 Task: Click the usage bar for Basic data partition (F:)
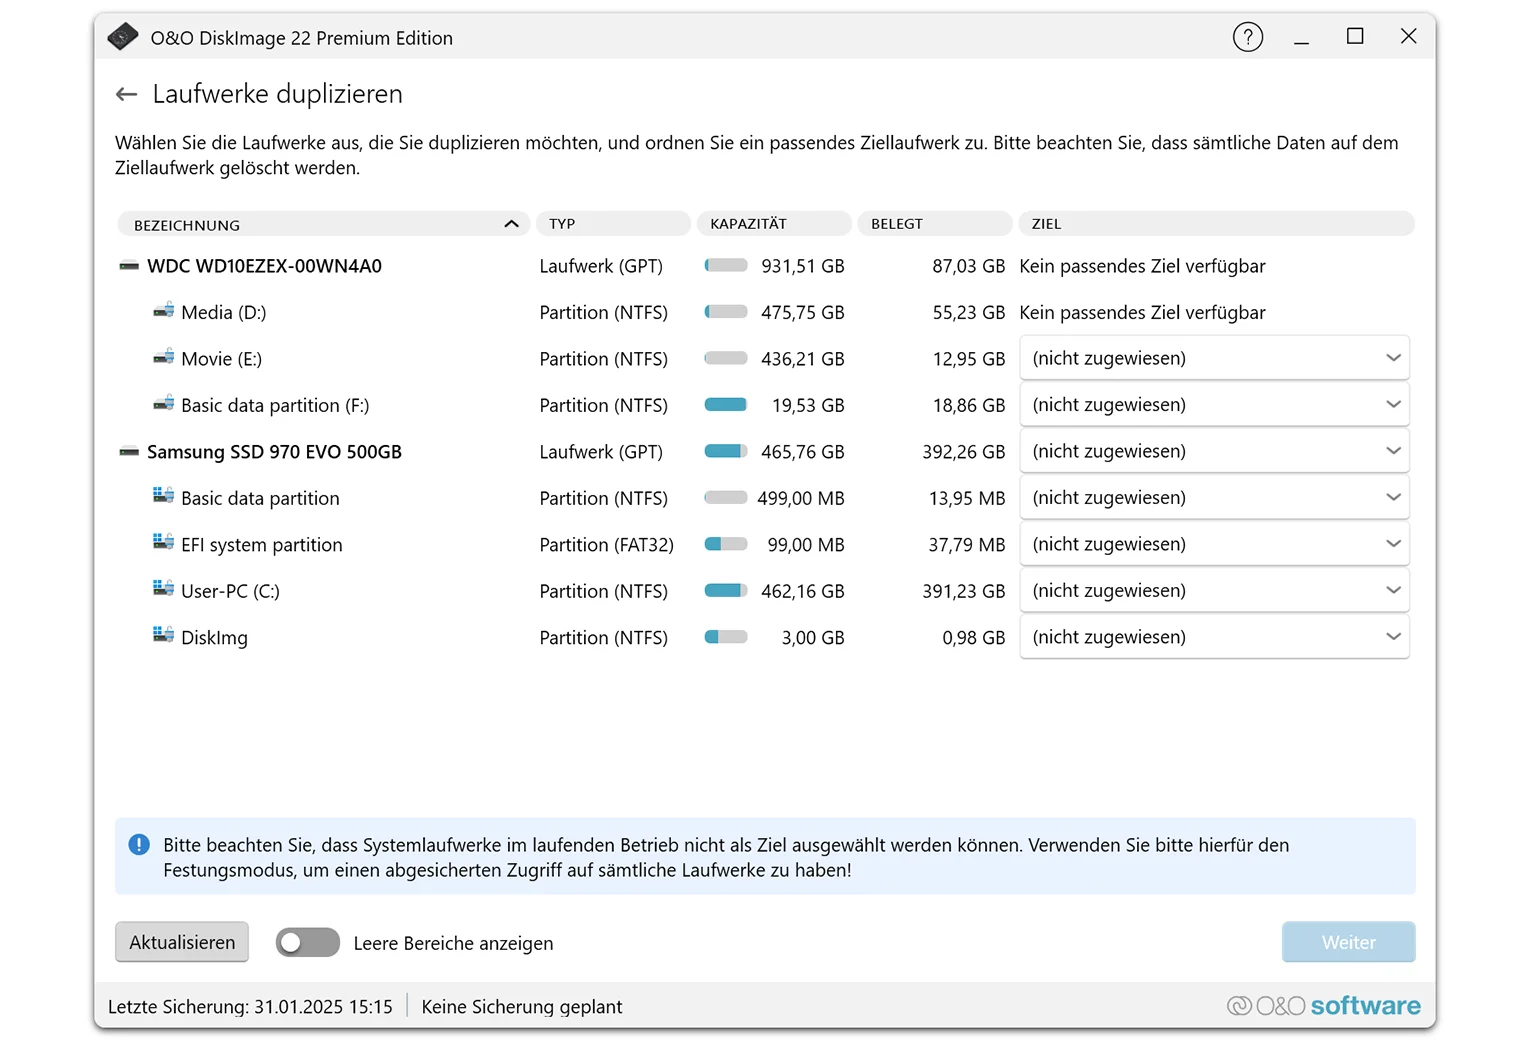(726, 405)
